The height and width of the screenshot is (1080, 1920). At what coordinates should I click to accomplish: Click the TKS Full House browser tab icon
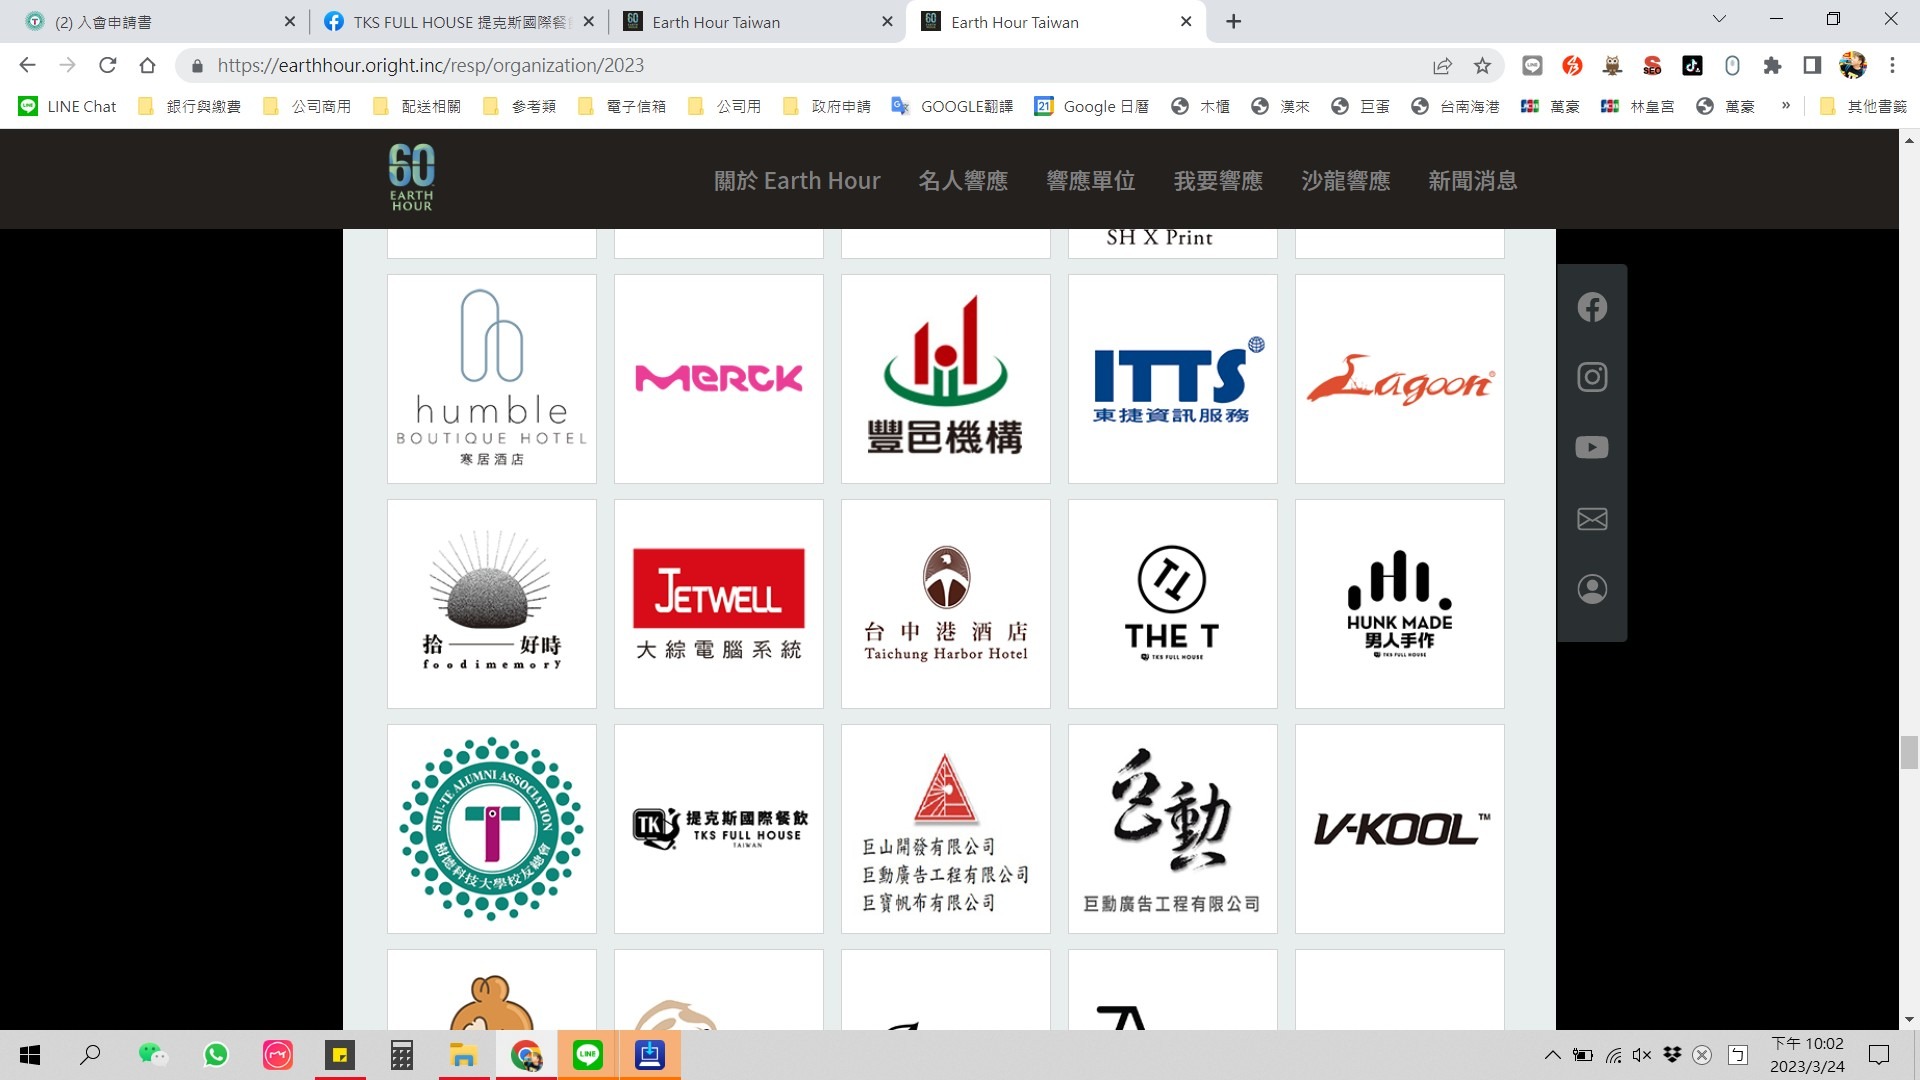pyautogui.click(x=335, y=21)
